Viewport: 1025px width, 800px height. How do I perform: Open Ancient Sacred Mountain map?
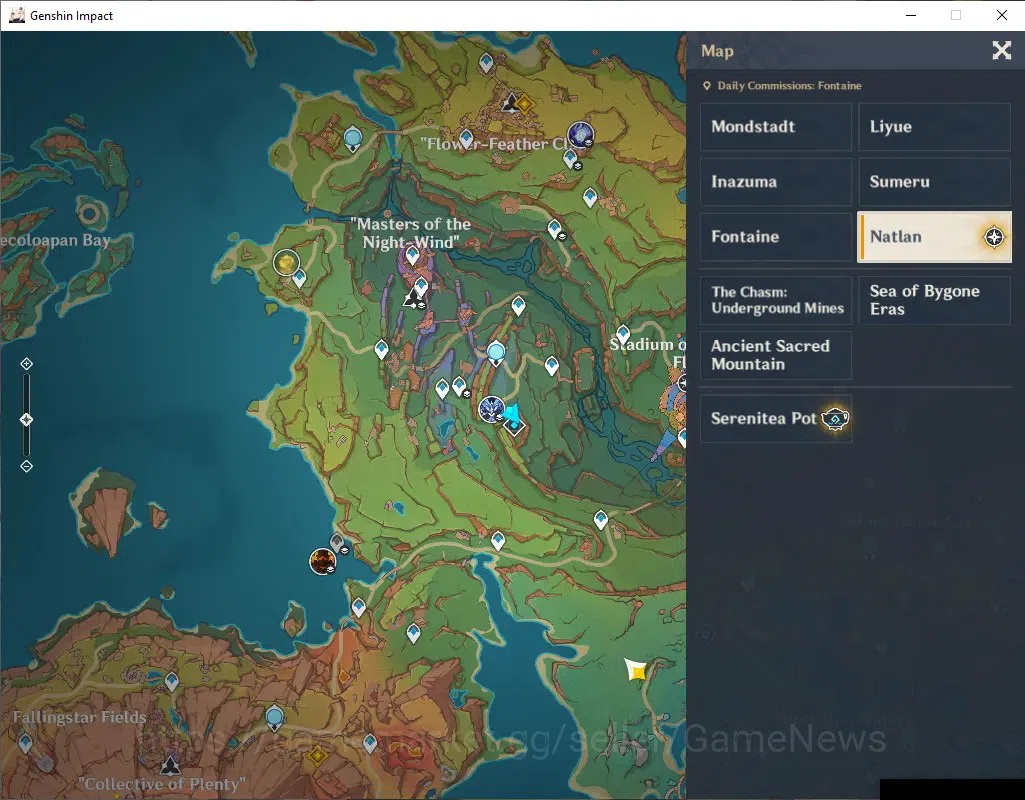[x=776, y=355]
